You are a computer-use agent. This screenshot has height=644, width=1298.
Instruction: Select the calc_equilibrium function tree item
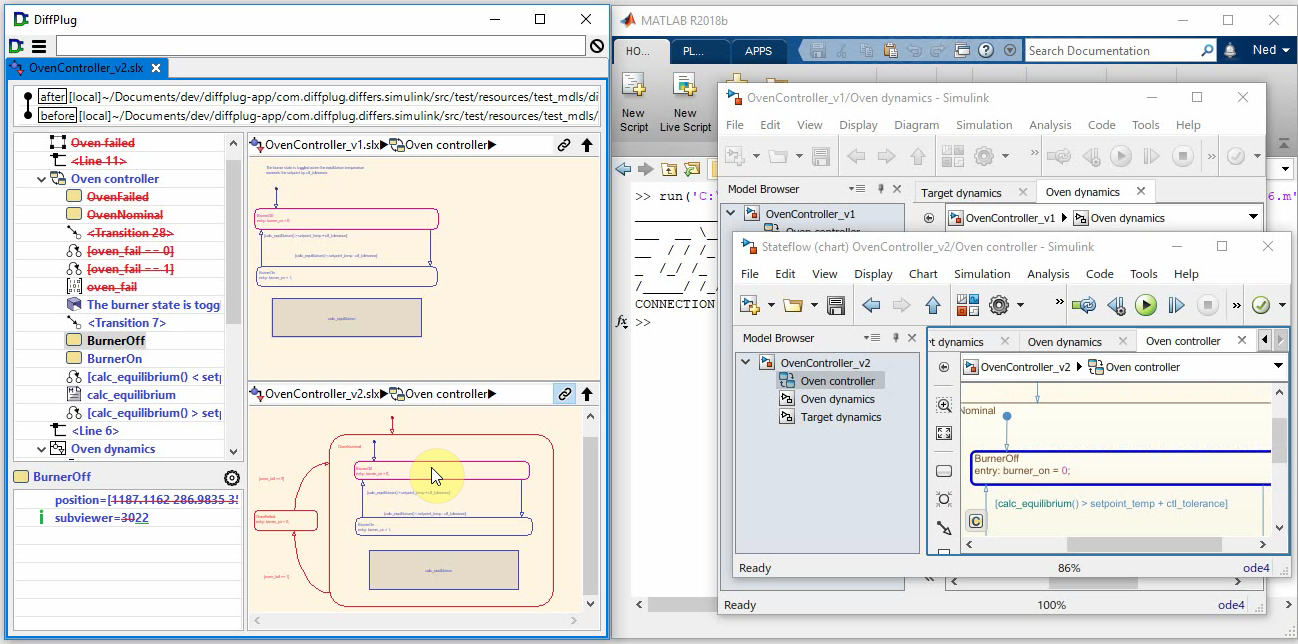131,395
